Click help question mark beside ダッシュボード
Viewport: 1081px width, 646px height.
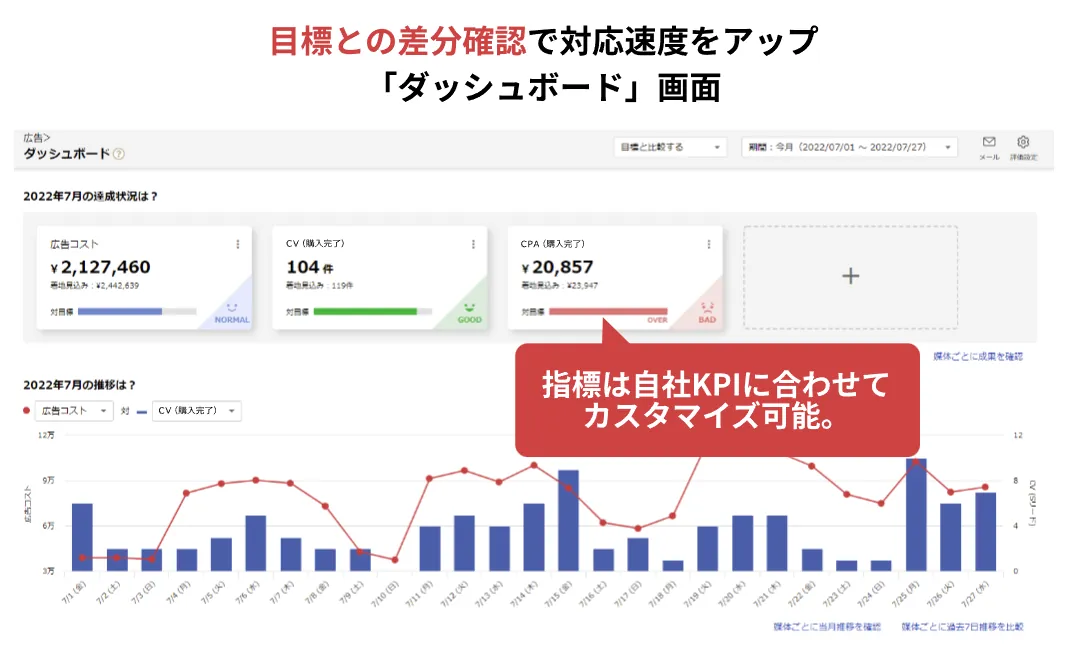pos(119,154)
